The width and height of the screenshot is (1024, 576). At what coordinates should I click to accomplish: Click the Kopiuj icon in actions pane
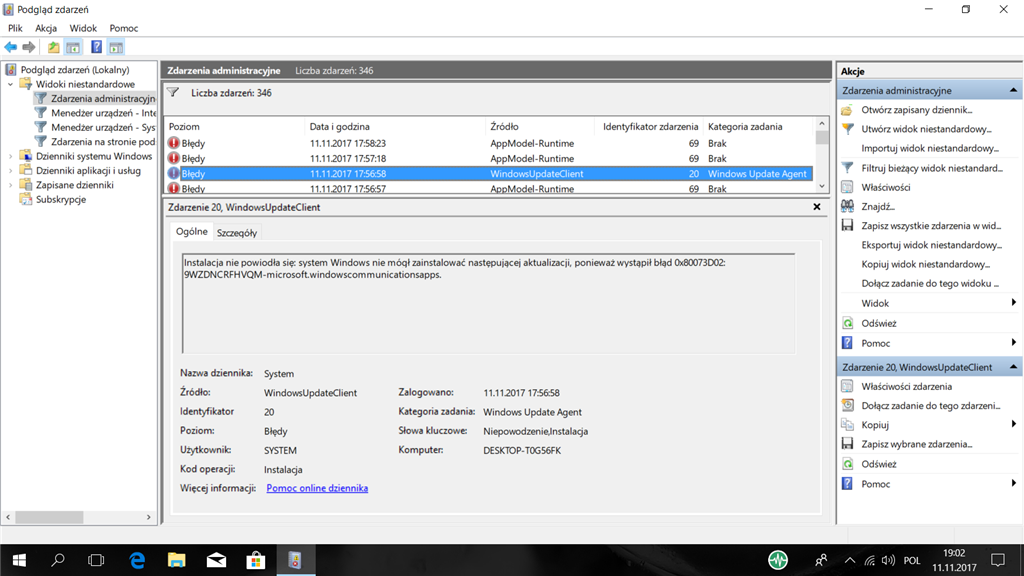(x=848, y=424)
